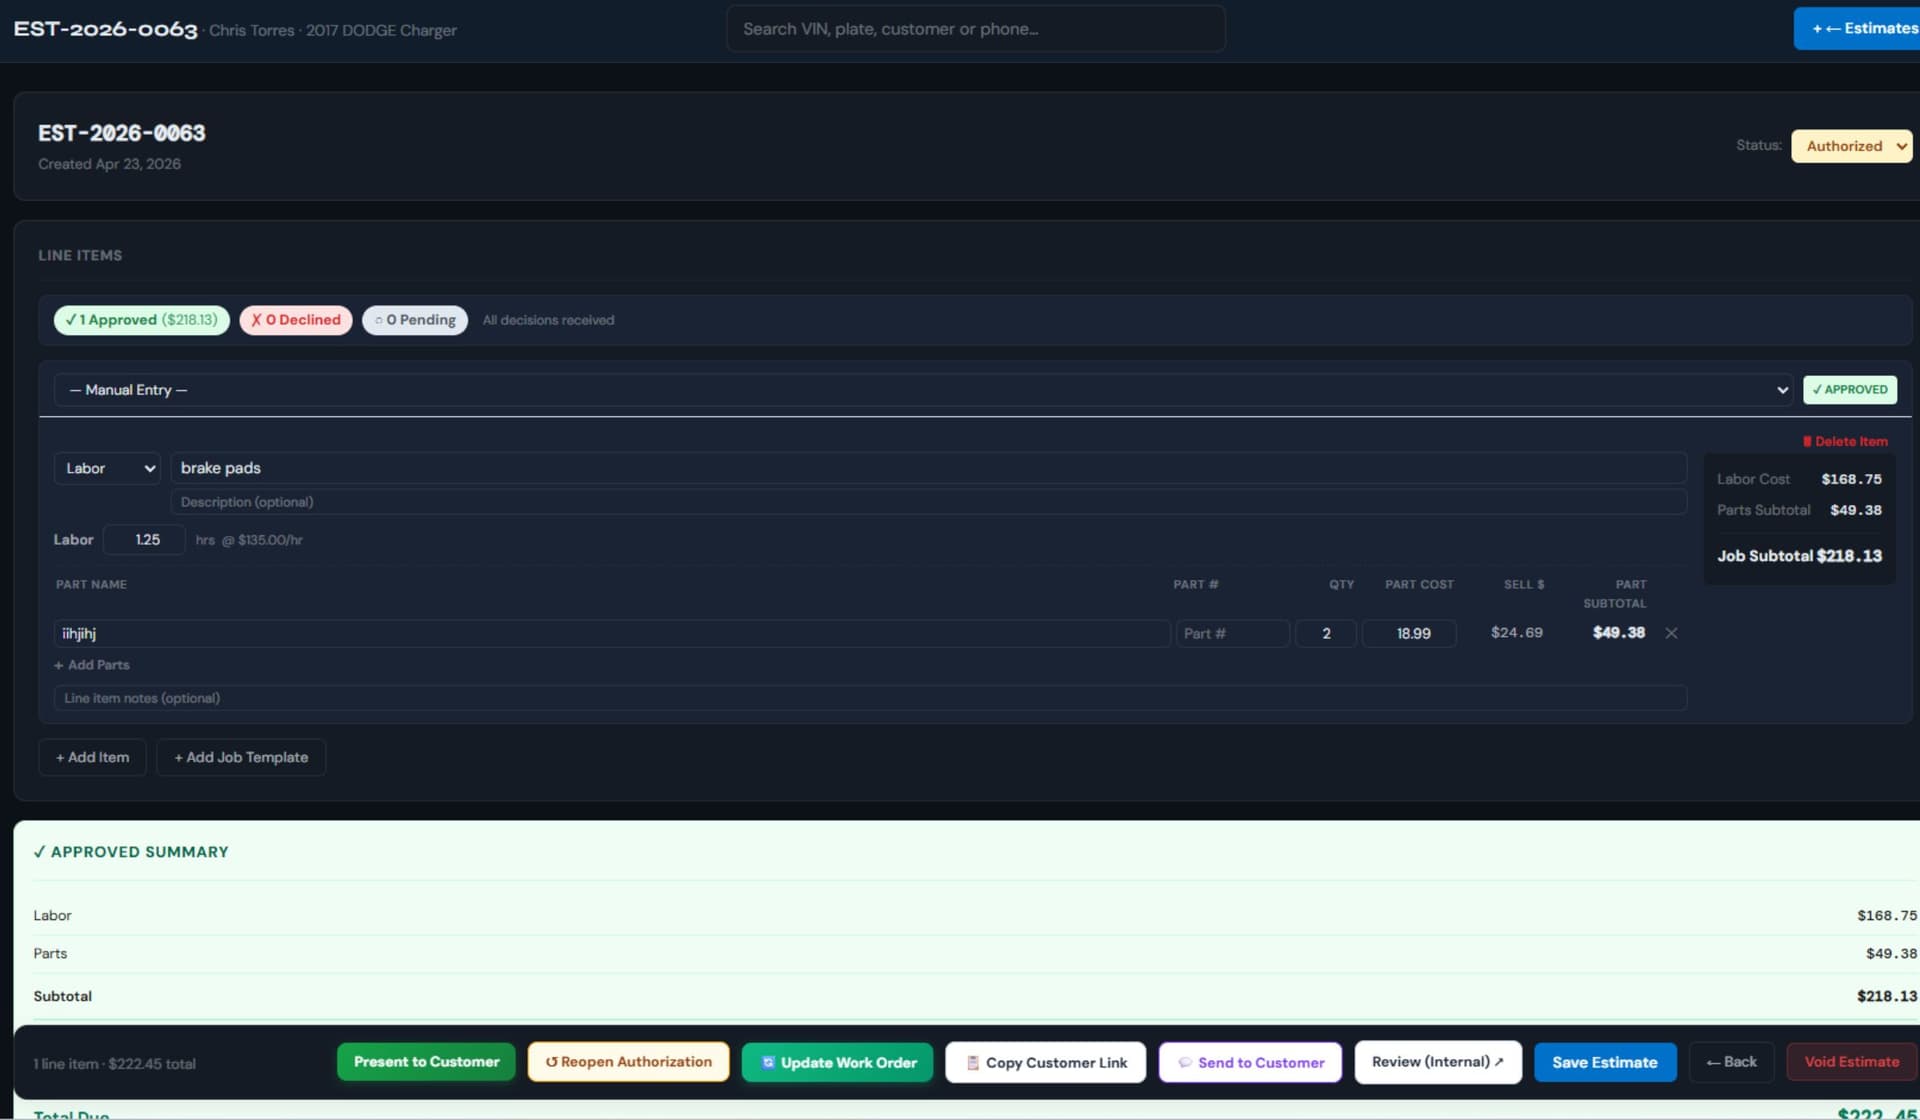This screenshot has width=1920, height=1120.
Task: Click the Estimates button in header
Action: pyautogui.click(x=1857, y=28)
